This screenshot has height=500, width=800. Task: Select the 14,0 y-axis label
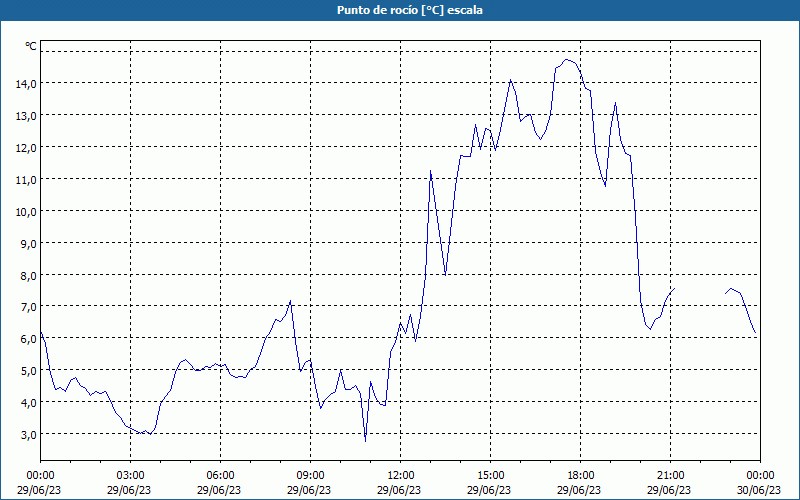26,84
